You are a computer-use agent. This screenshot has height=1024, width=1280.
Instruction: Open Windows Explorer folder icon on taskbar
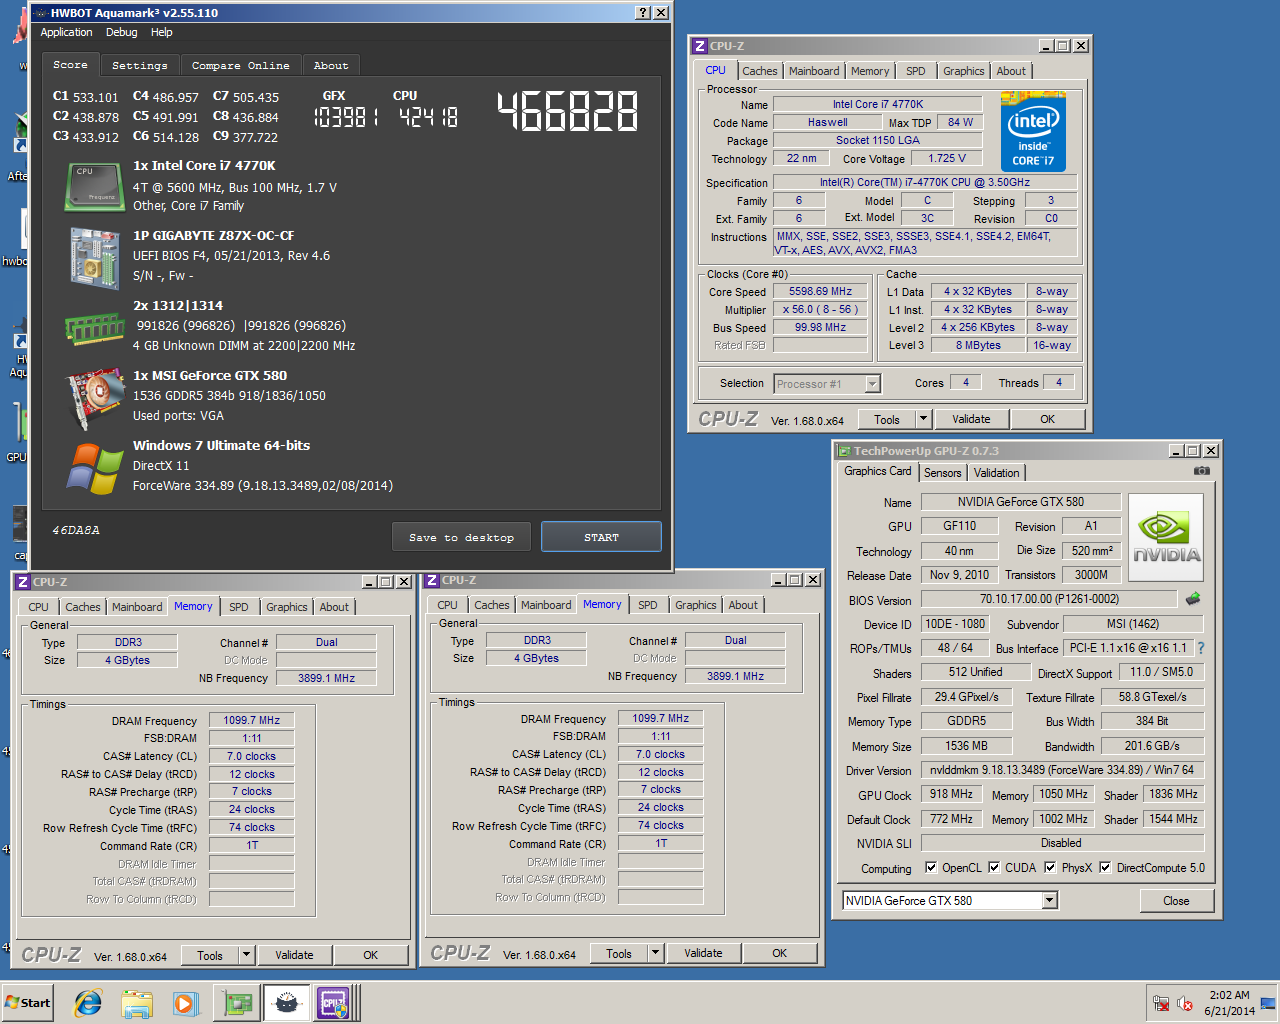coord(137,1003)
